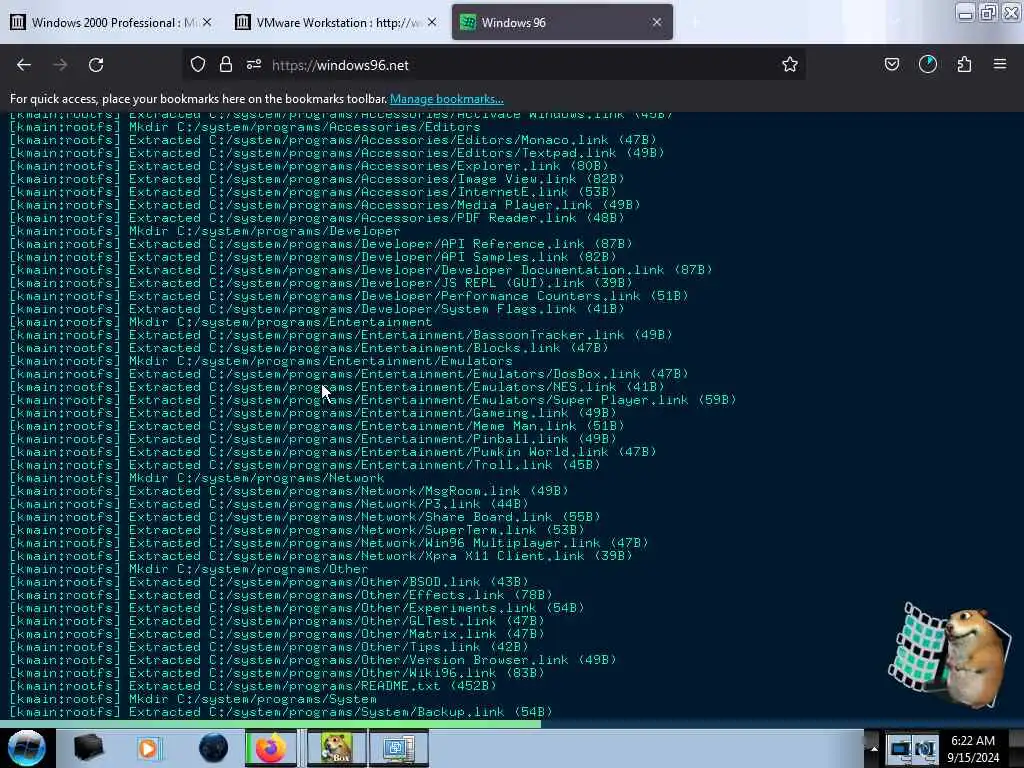The image size is (1024, 768).
Task: Click the Pumkin World.link log line
Action: click(x=333, y=452)
